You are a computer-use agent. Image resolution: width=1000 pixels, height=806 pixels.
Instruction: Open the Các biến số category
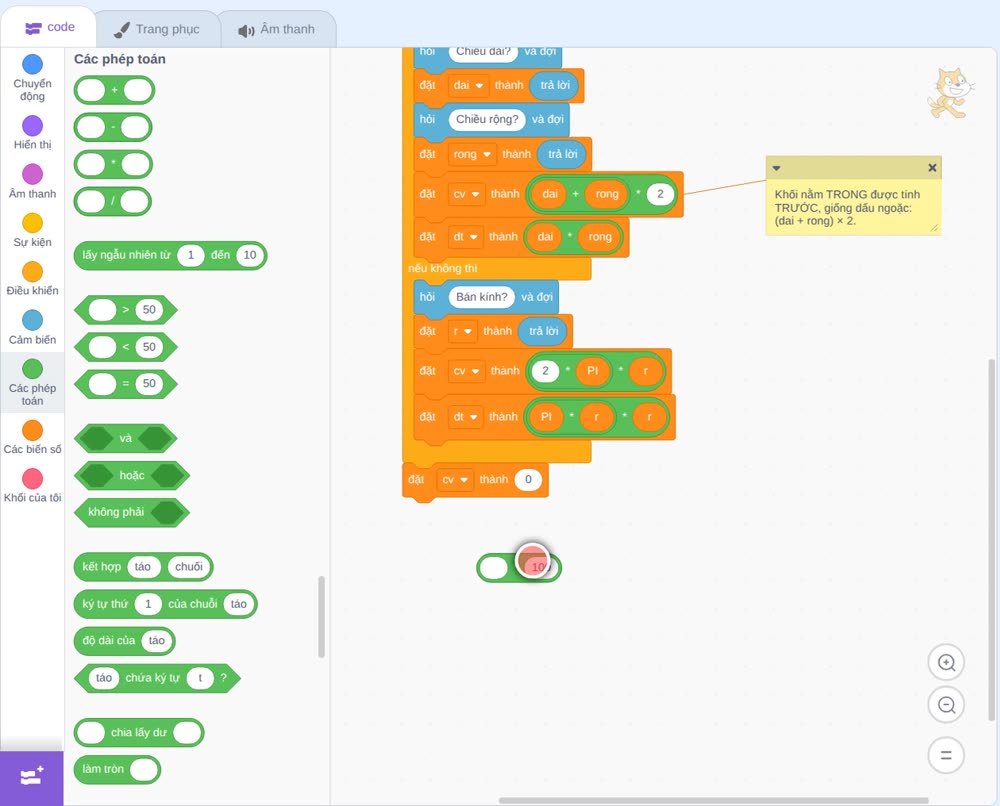point(33,437)
